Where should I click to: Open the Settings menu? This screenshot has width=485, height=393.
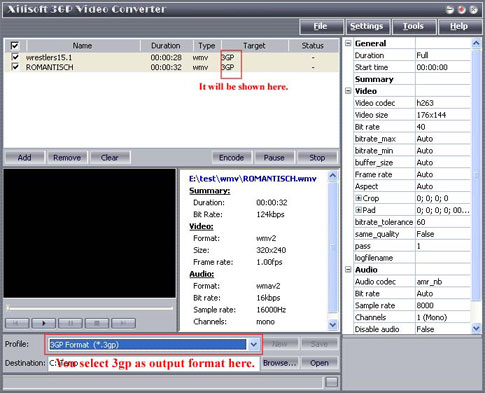pos(367,26)
